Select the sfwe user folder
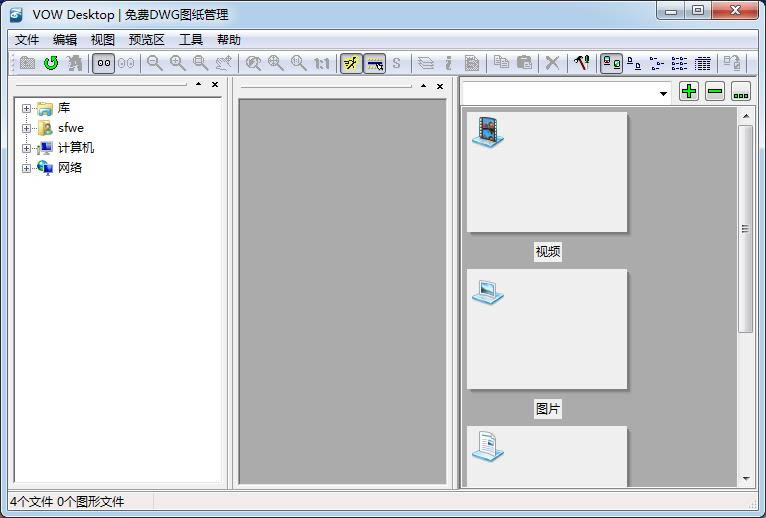The height and width of the screenshot is (518, 766). coord(71,128)
